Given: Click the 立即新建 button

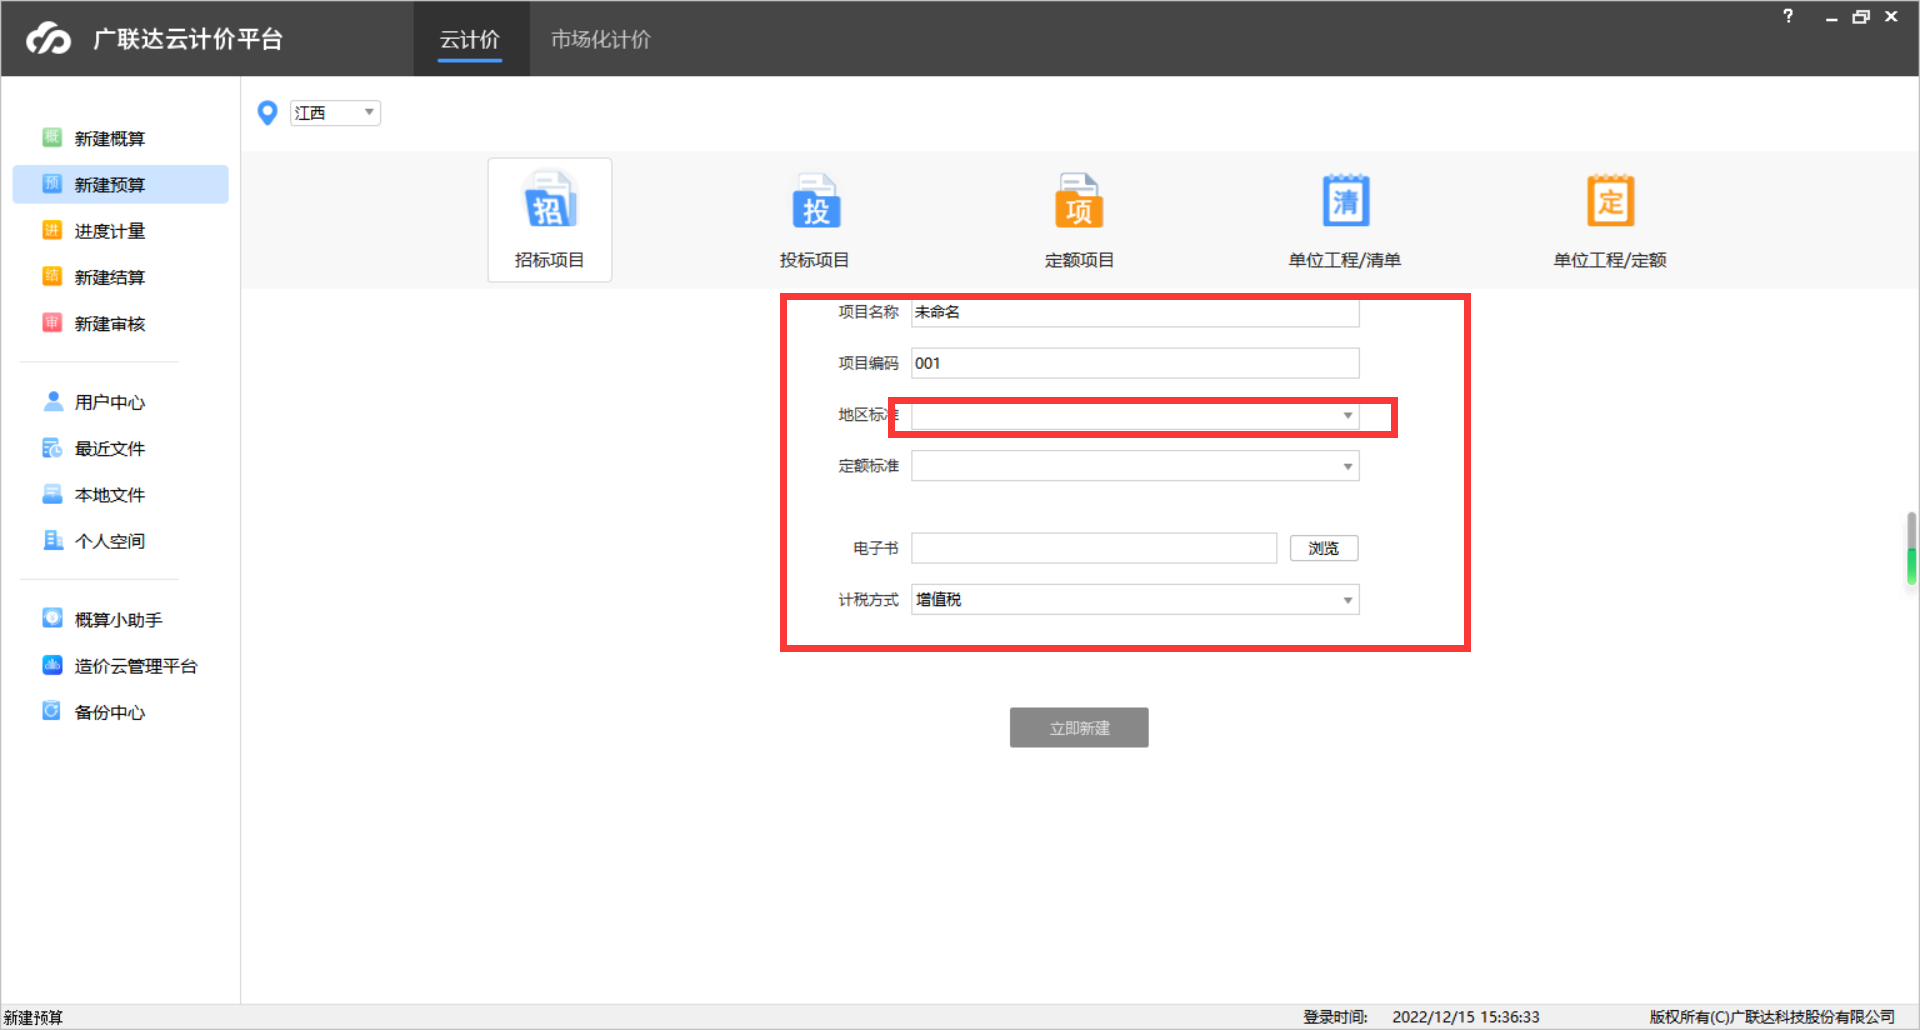Looking at the screenshot, I should tap(1079, 728).
